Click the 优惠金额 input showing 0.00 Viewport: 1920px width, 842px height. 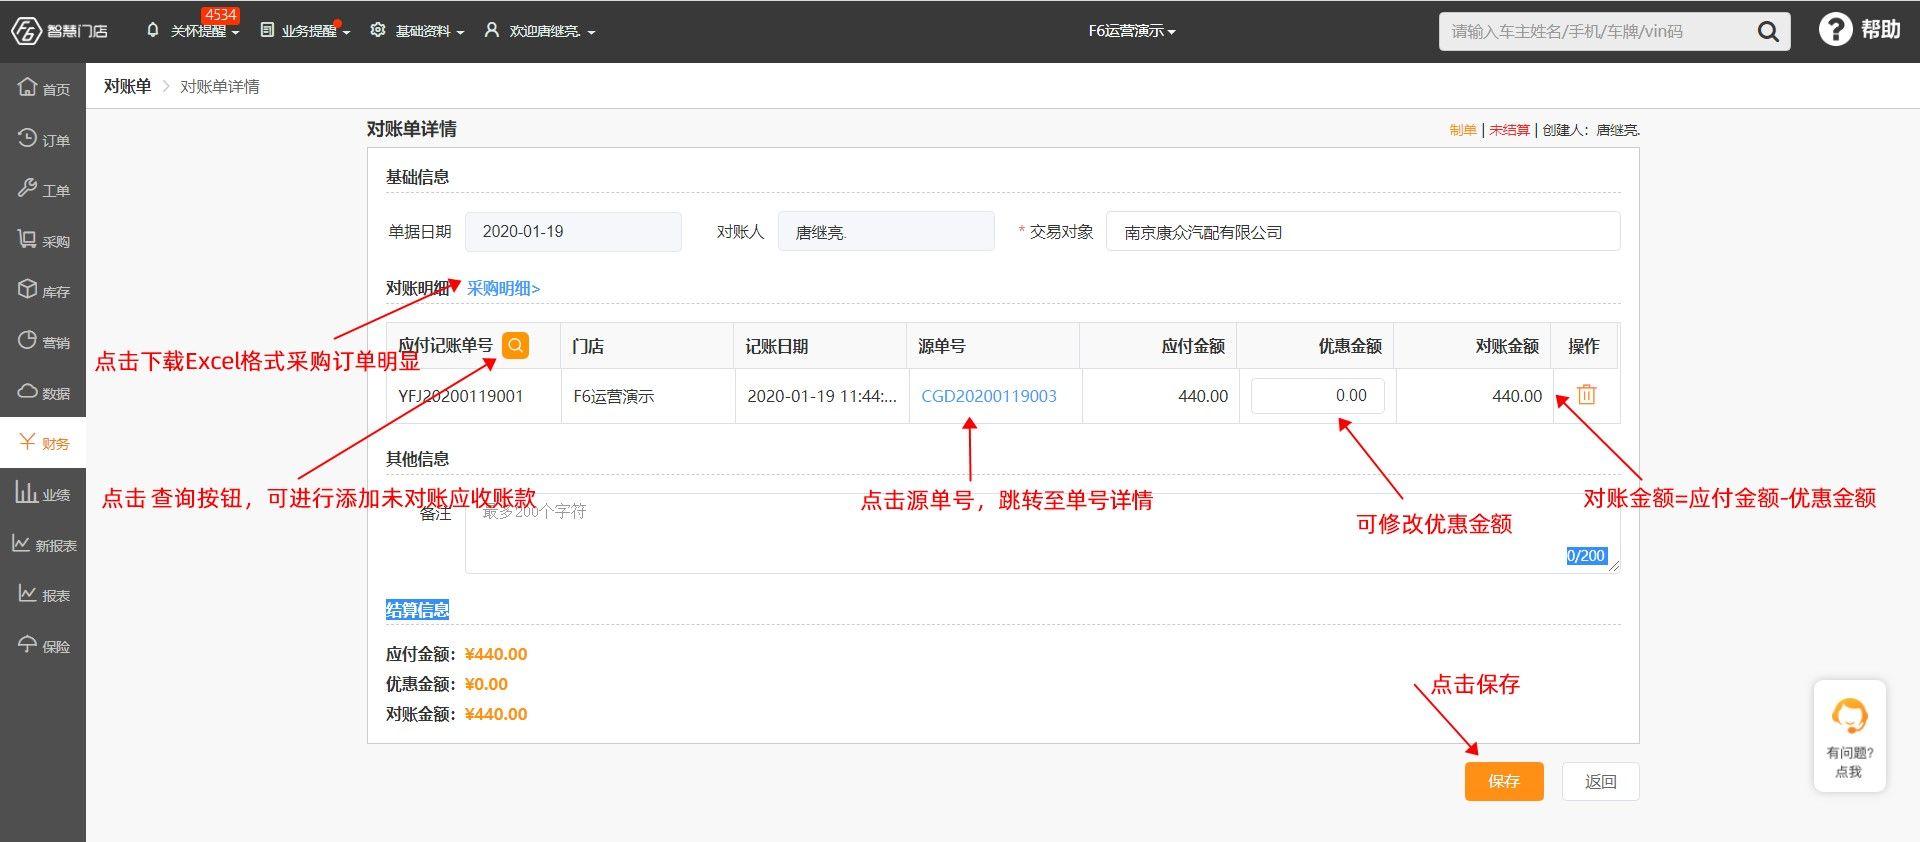click(1317, 395)
